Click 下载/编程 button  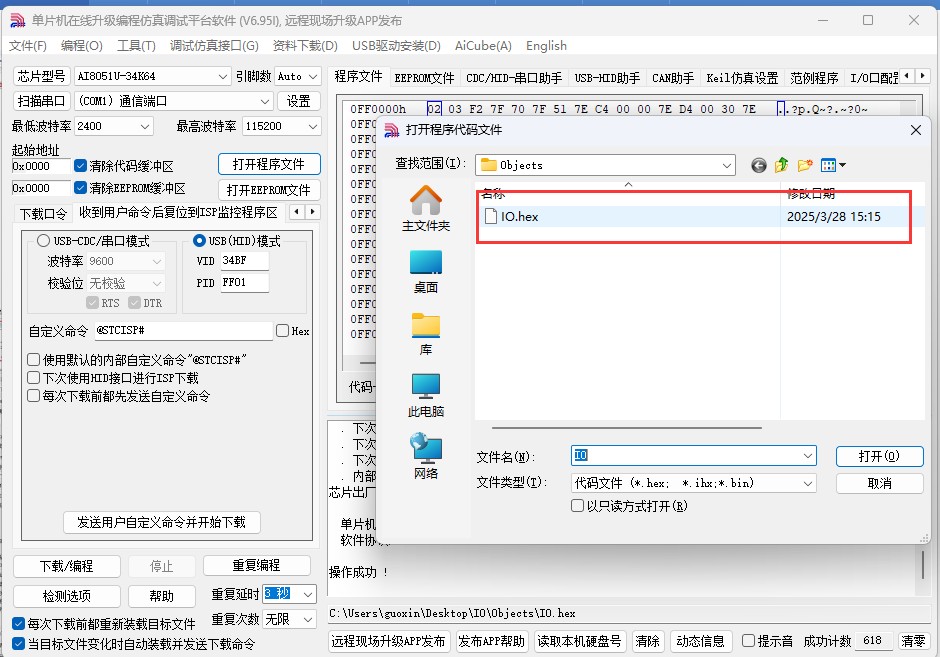point(67,566)
